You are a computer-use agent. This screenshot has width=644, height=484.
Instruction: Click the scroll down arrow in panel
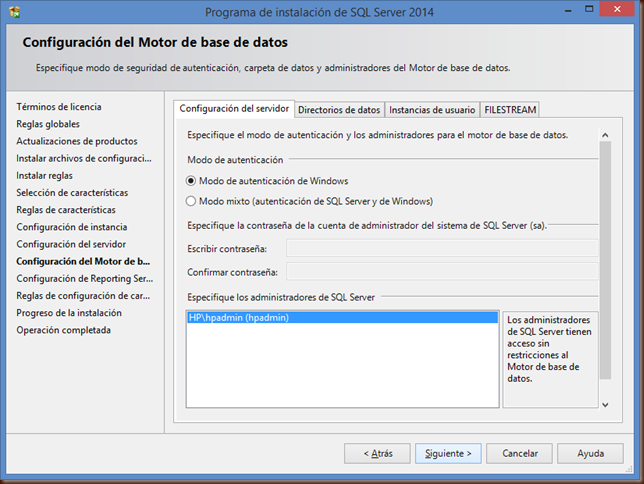605,405
